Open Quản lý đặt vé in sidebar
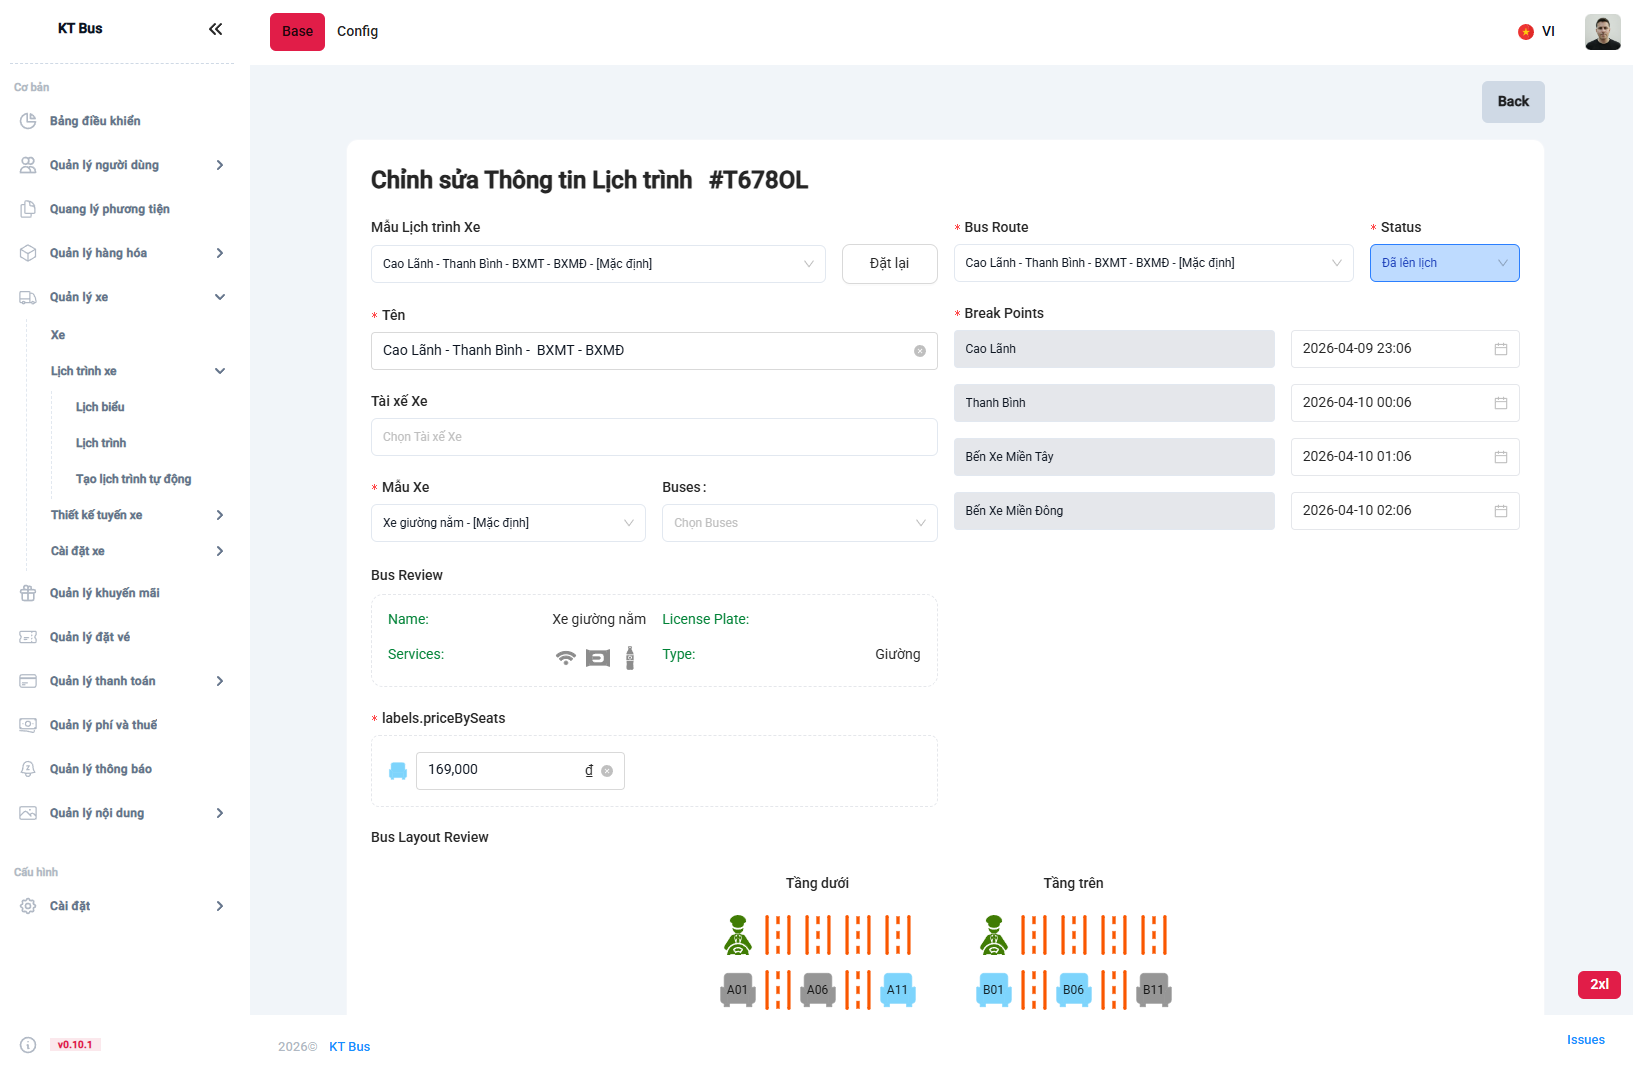1633x1070 pixels. tap(90, 637)
